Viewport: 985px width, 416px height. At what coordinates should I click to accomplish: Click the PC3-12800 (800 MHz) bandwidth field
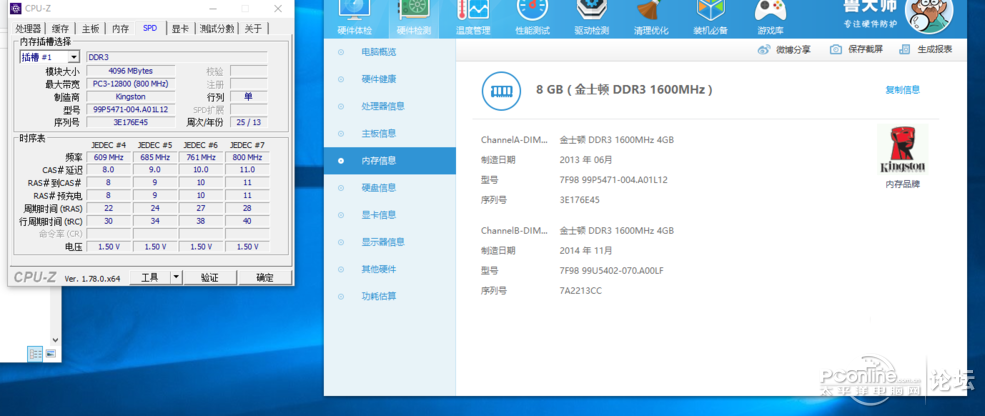point(130,84)
